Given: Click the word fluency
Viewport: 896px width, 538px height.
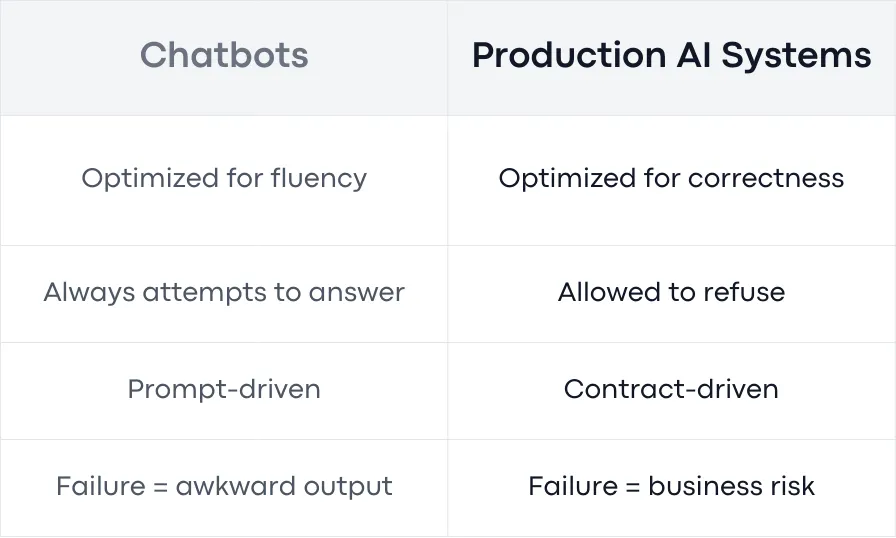Looking at the screenshot, I should tap(319, 178).
